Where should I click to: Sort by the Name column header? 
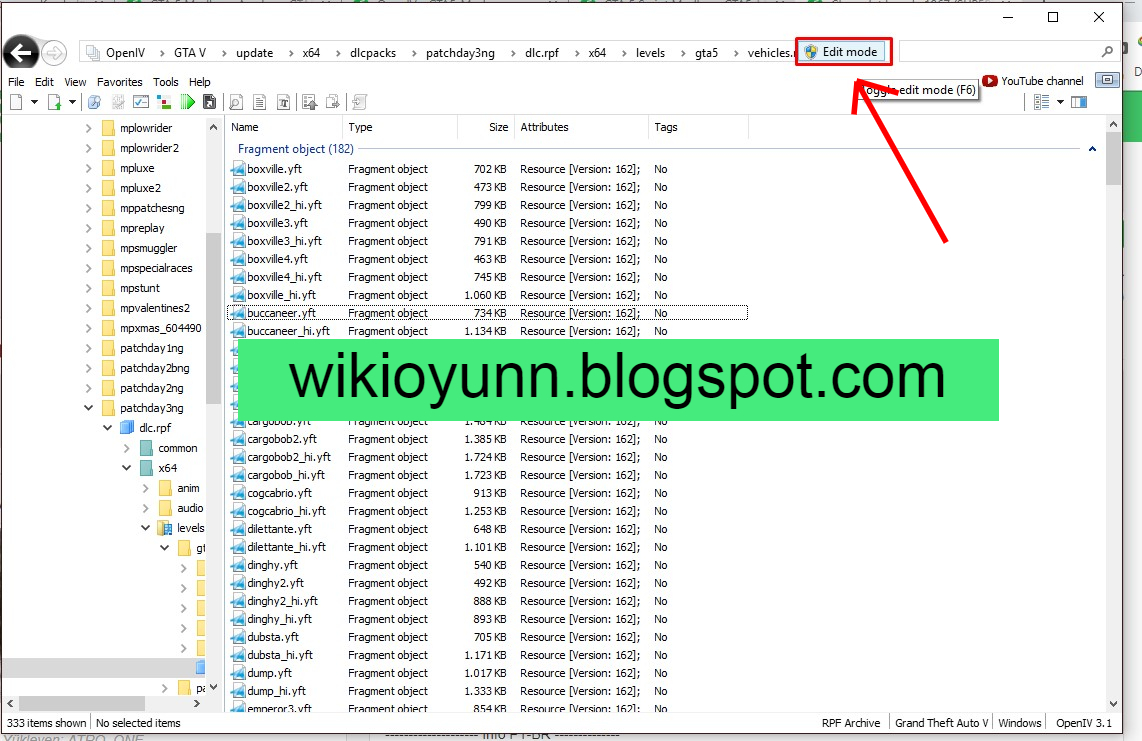click(283, 127)
